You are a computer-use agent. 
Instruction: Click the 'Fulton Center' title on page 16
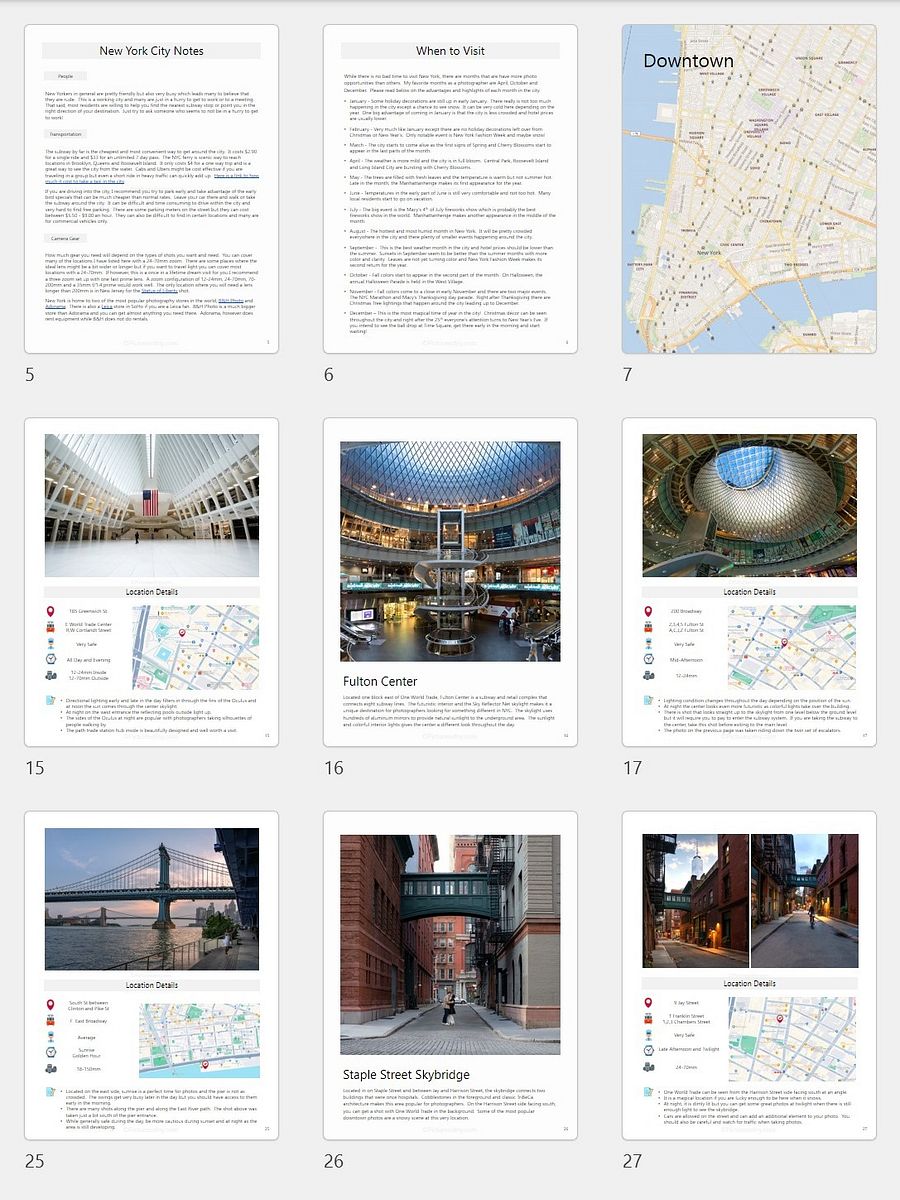click(x=379, y=681)
